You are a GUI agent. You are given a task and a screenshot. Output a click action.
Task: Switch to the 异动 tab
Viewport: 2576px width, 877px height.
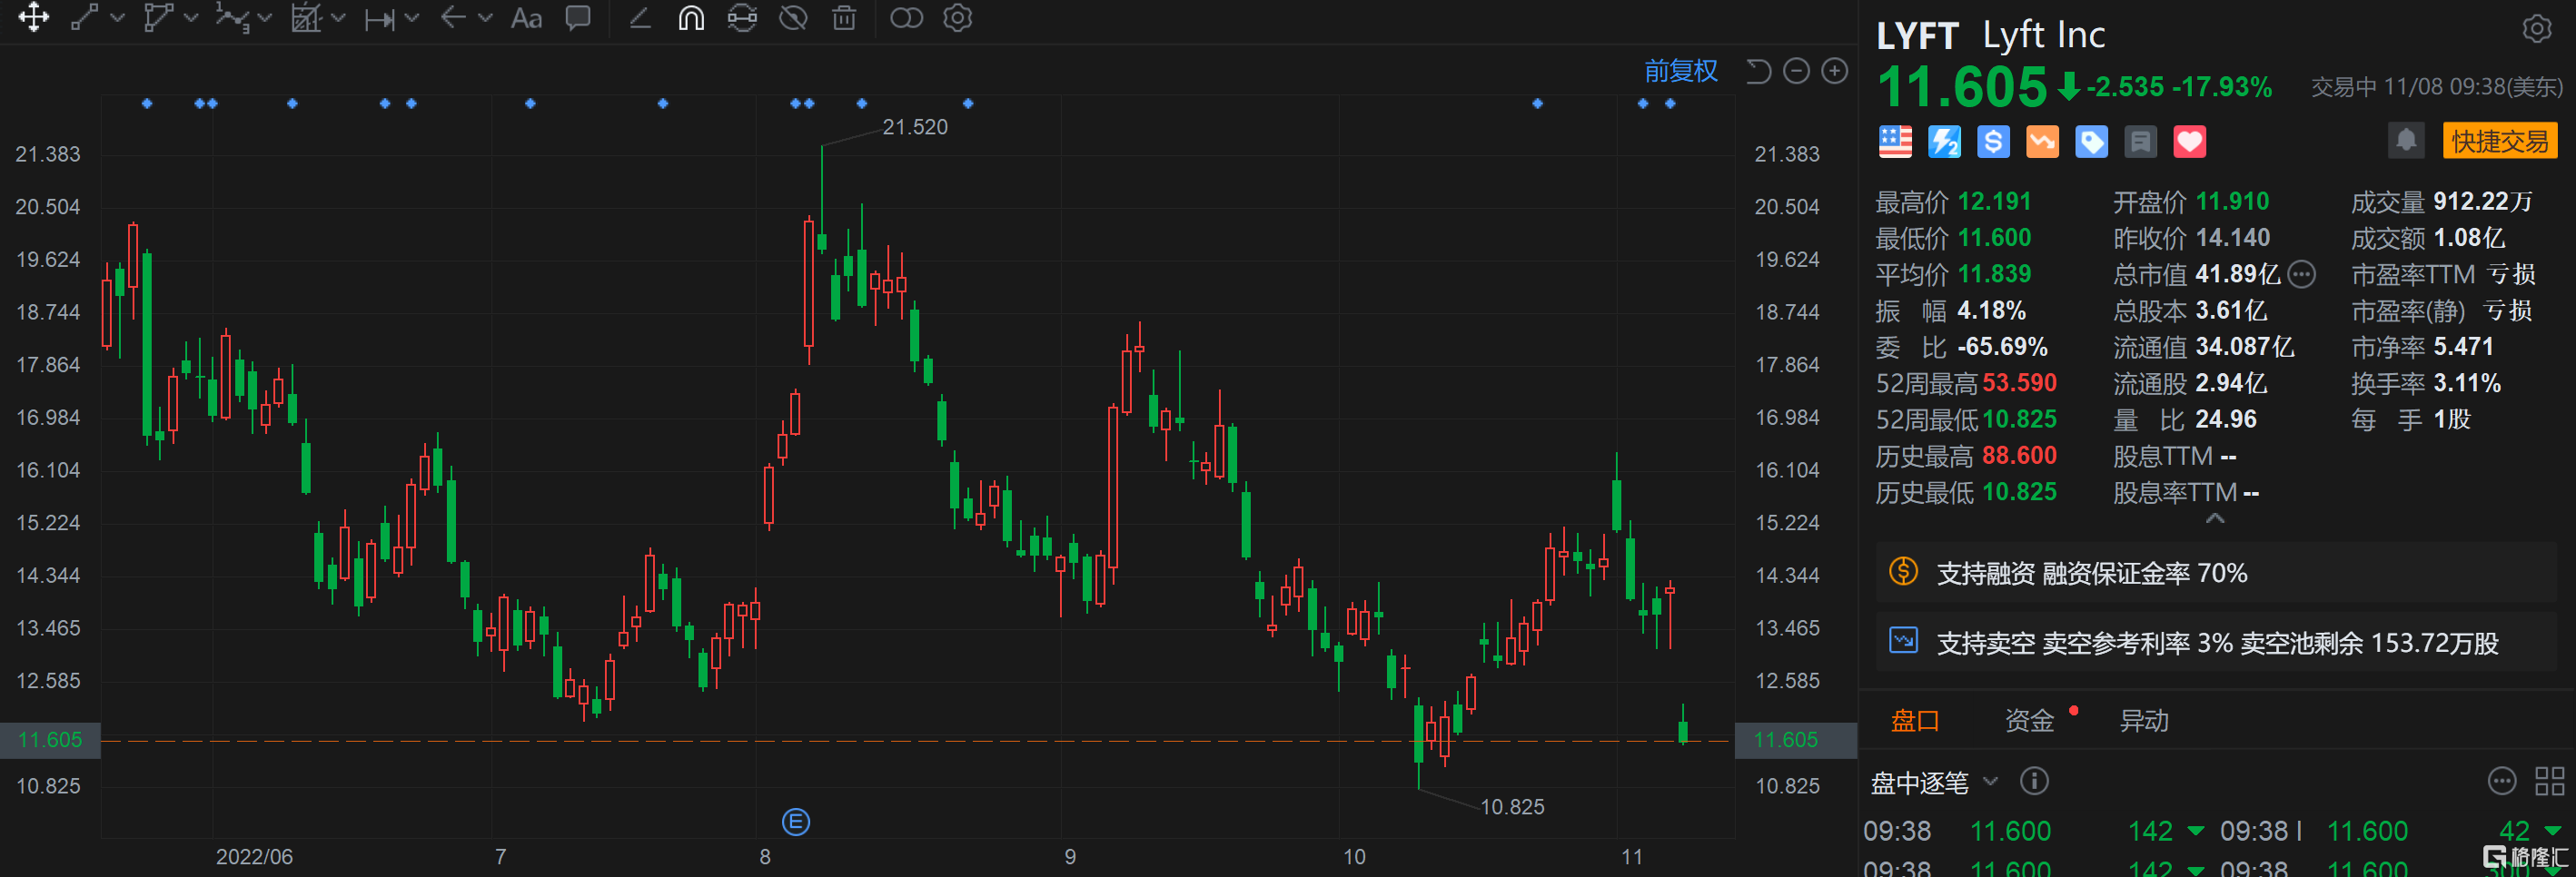[x=2143, y=721]
